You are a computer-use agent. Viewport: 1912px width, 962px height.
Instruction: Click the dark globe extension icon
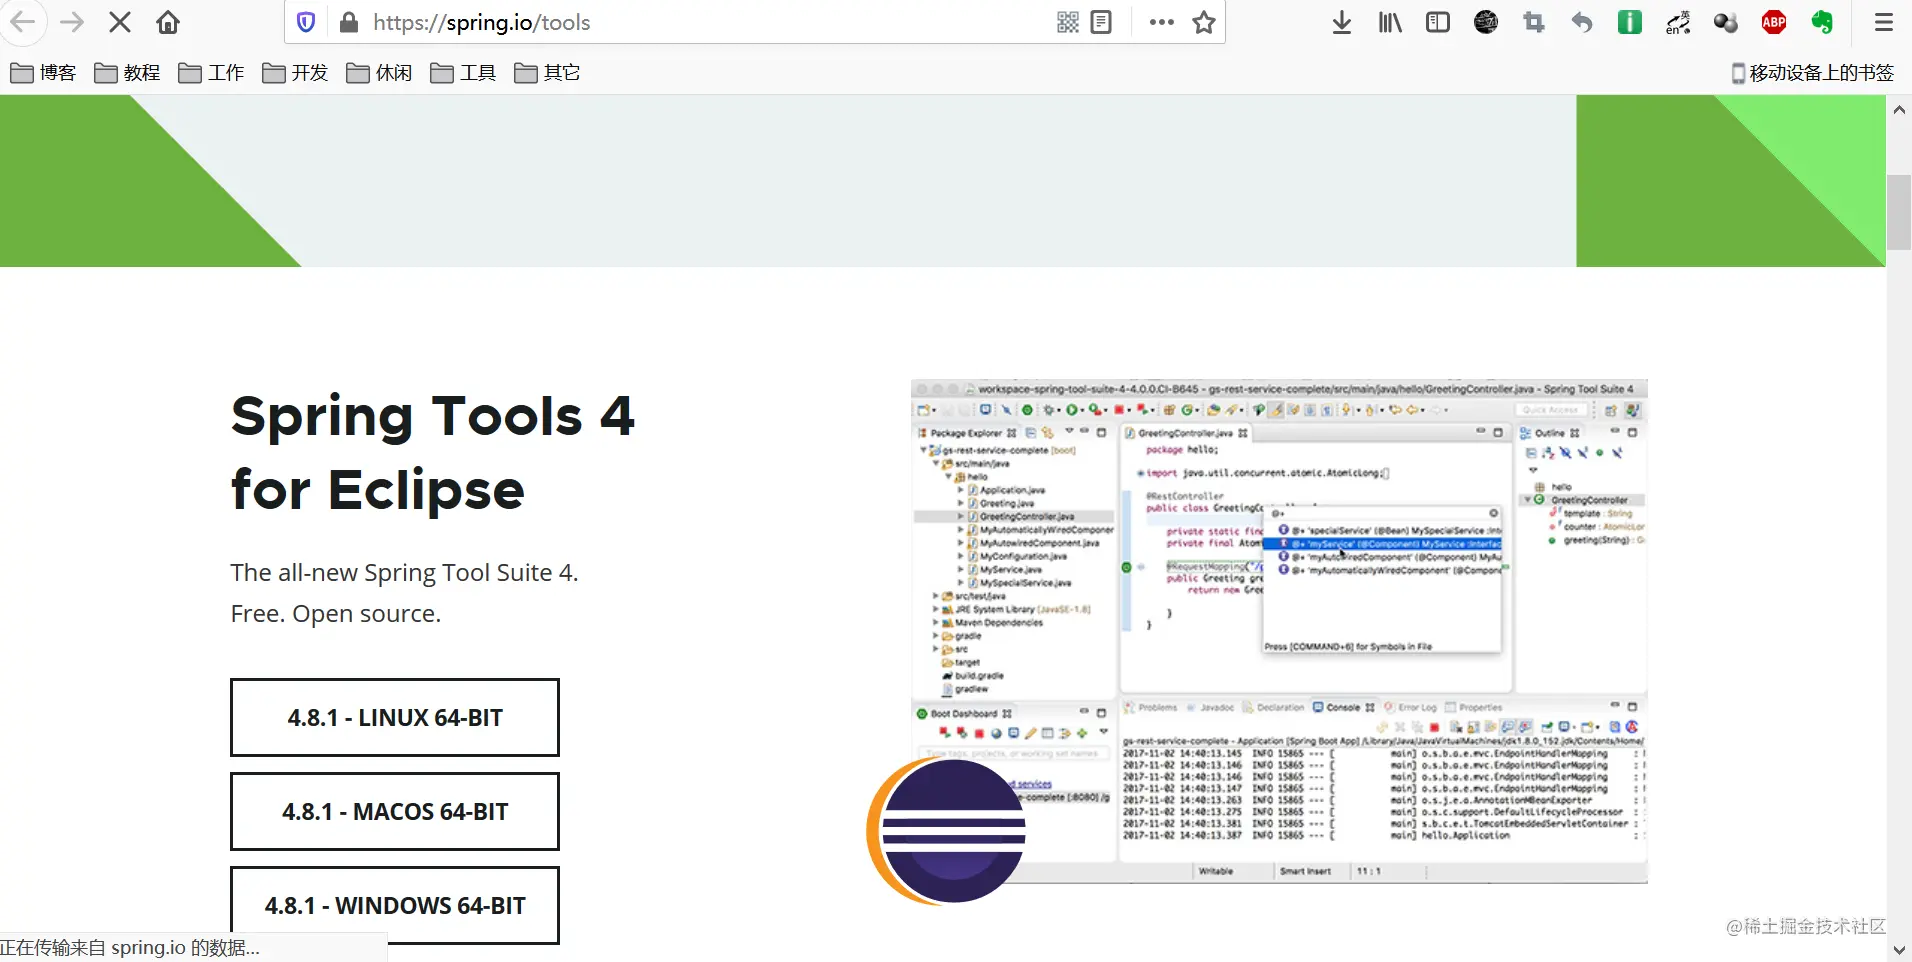tap(1486, 22)
